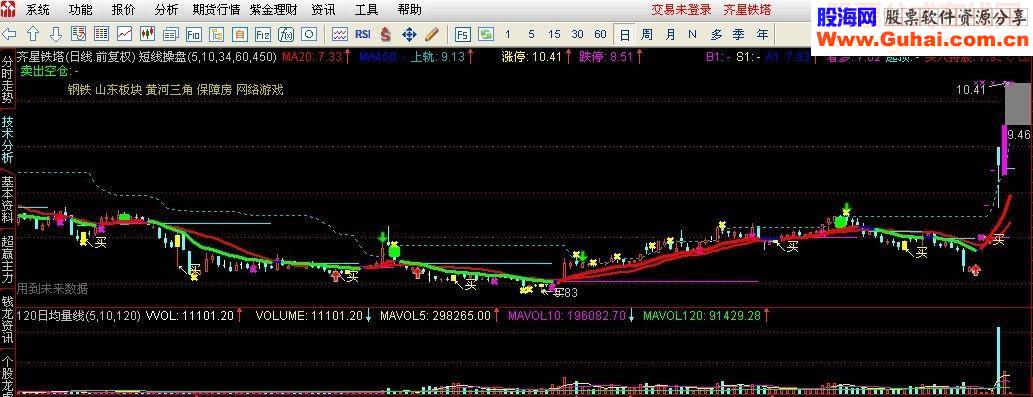Open the 功能 menu

(80, 10)
